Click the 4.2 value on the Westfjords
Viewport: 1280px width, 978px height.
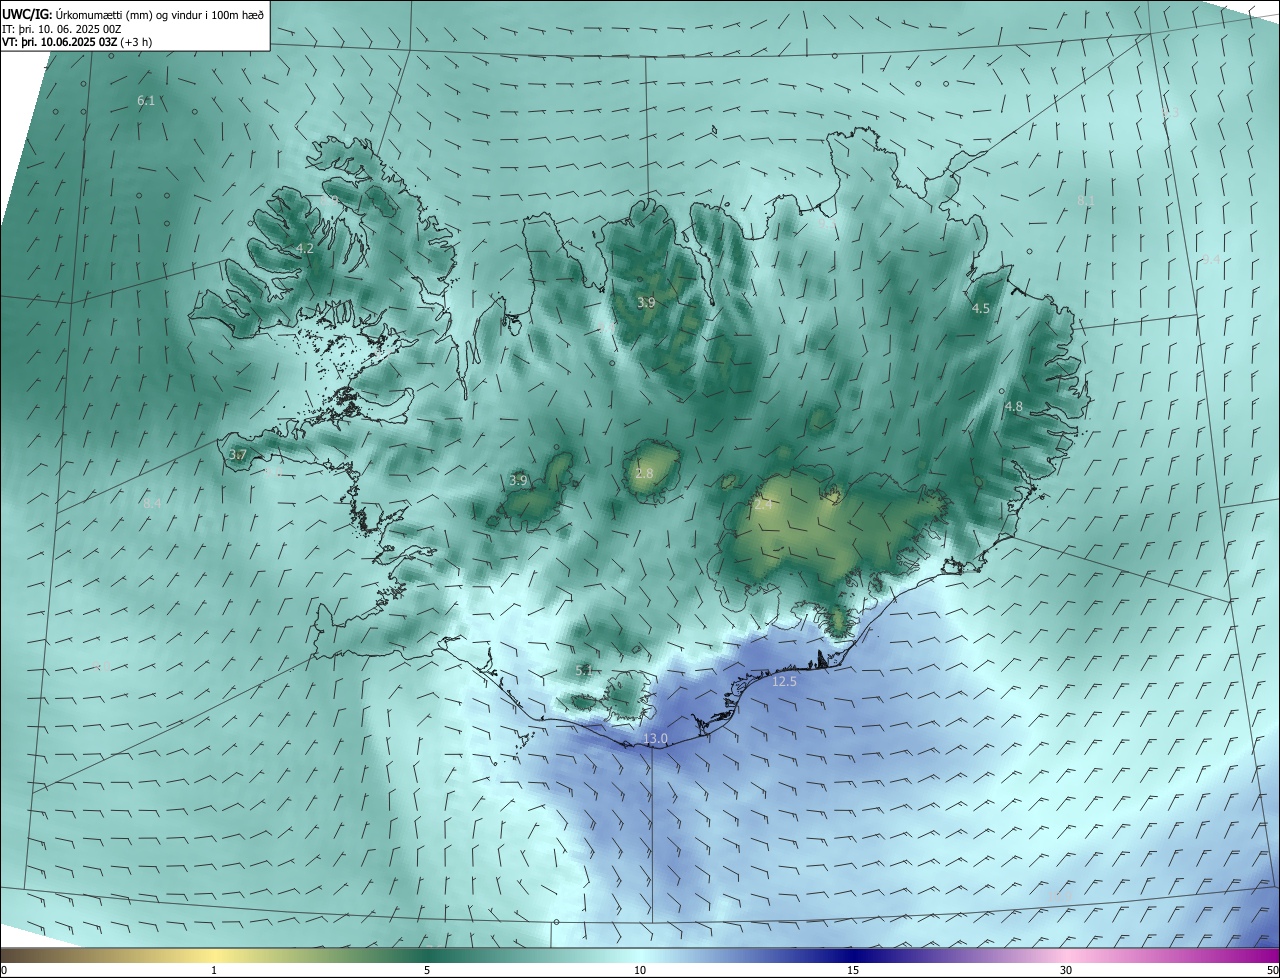pos(305,249)
